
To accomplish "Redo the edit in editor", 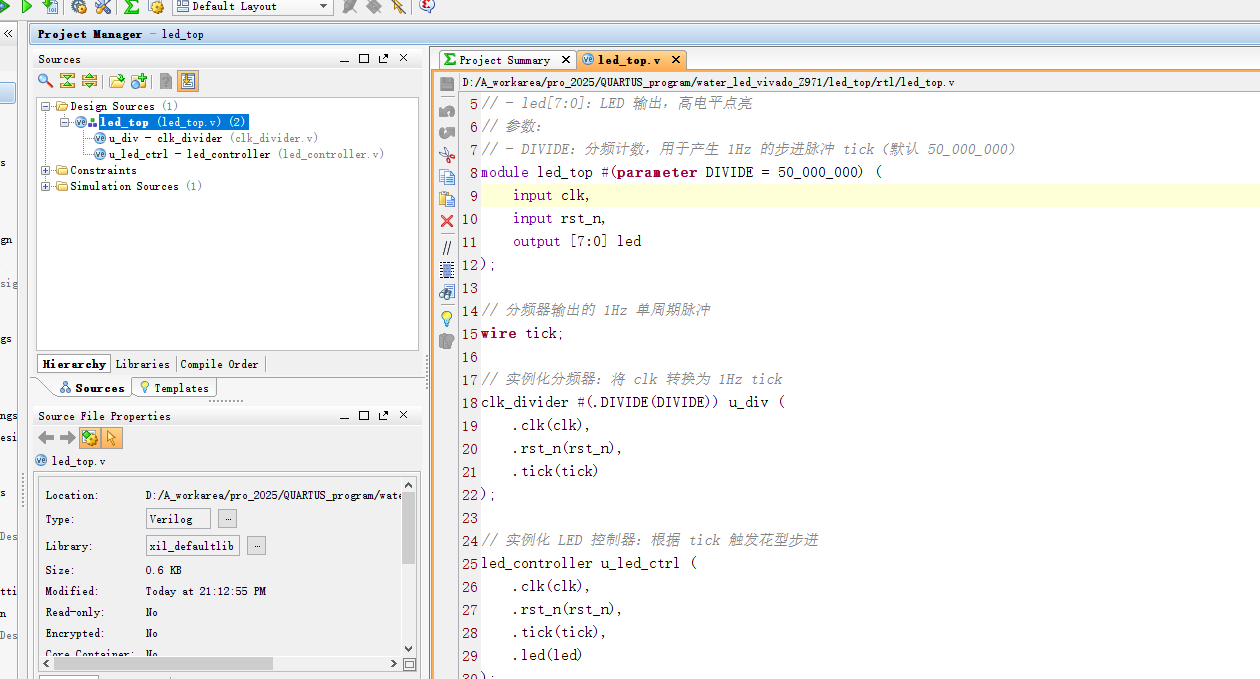I will (x=447, y=131).
